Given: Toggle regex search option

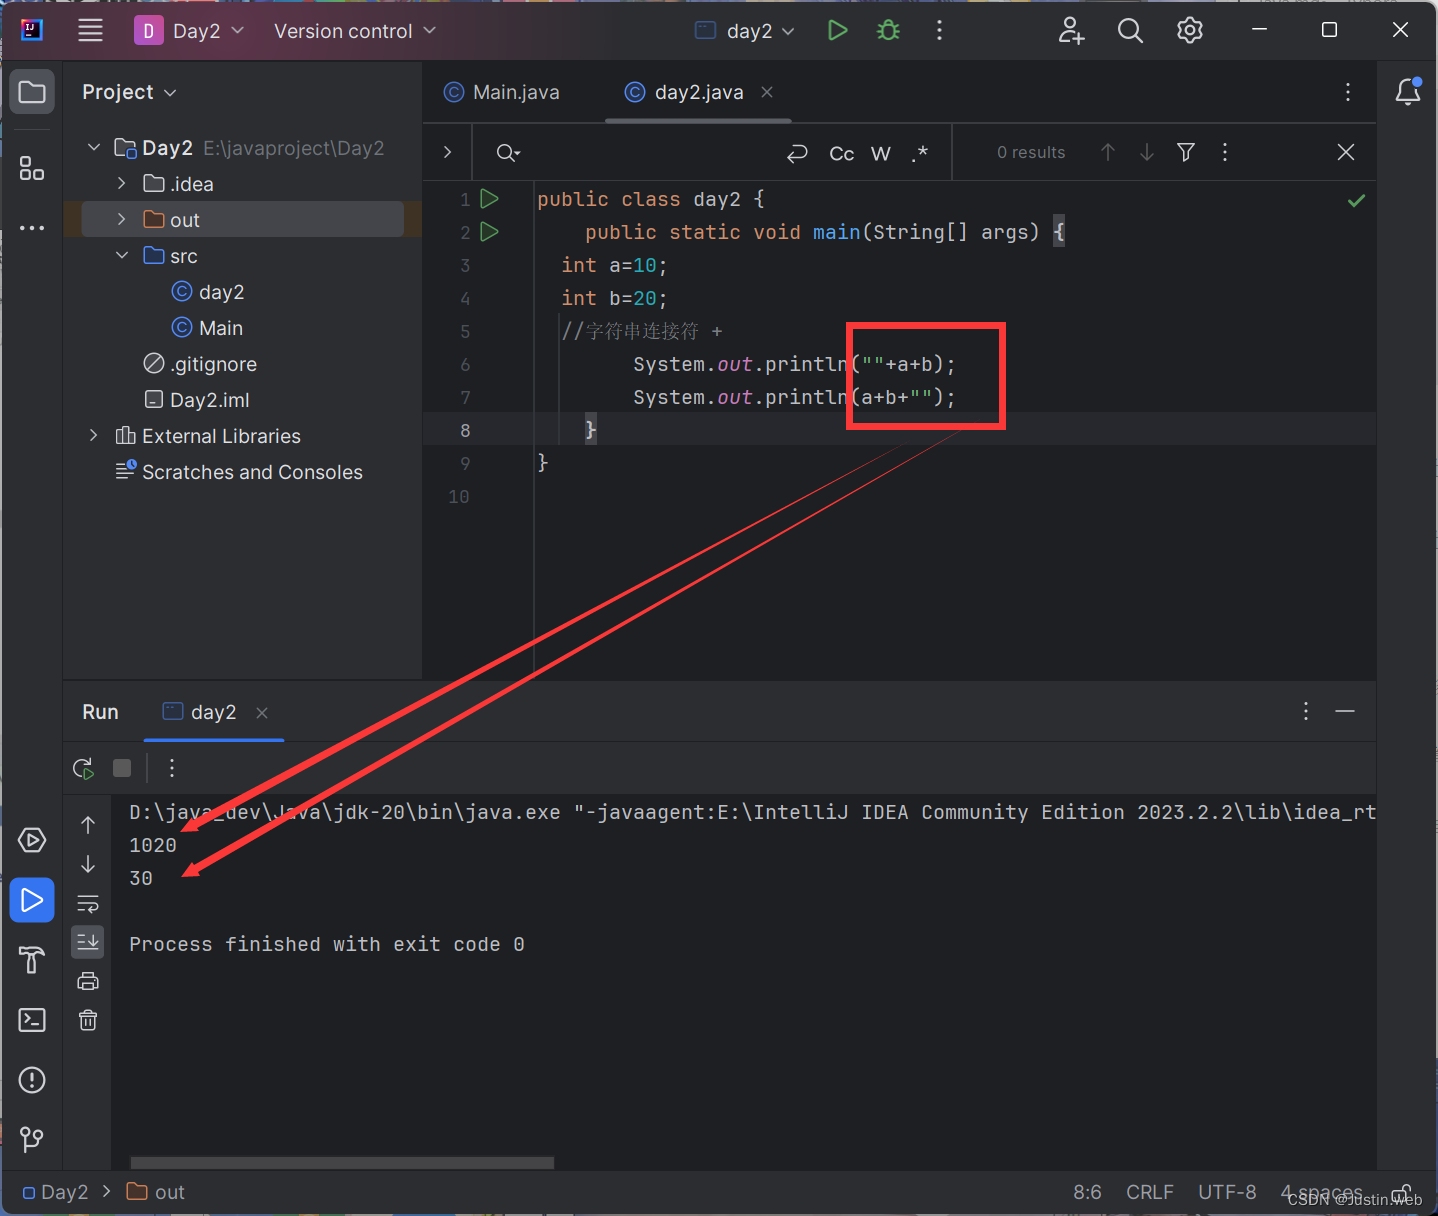Looking at the screenshot, I should click(920, 153).
